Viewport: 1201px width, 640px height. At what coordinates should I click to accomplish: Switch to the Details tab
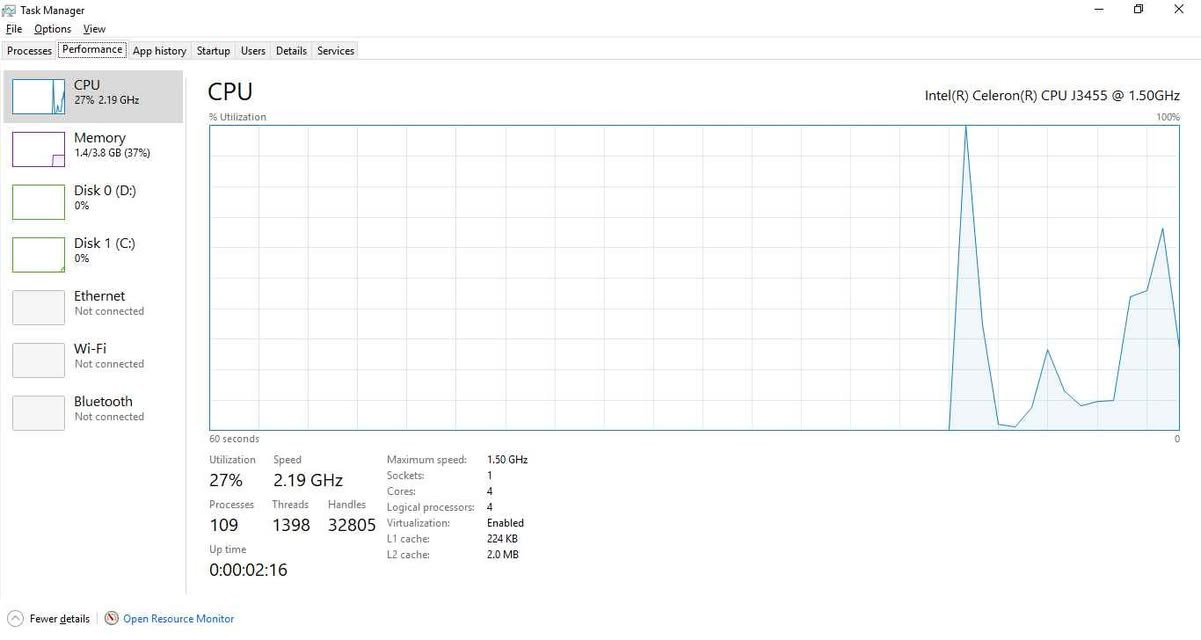(291, 51)
